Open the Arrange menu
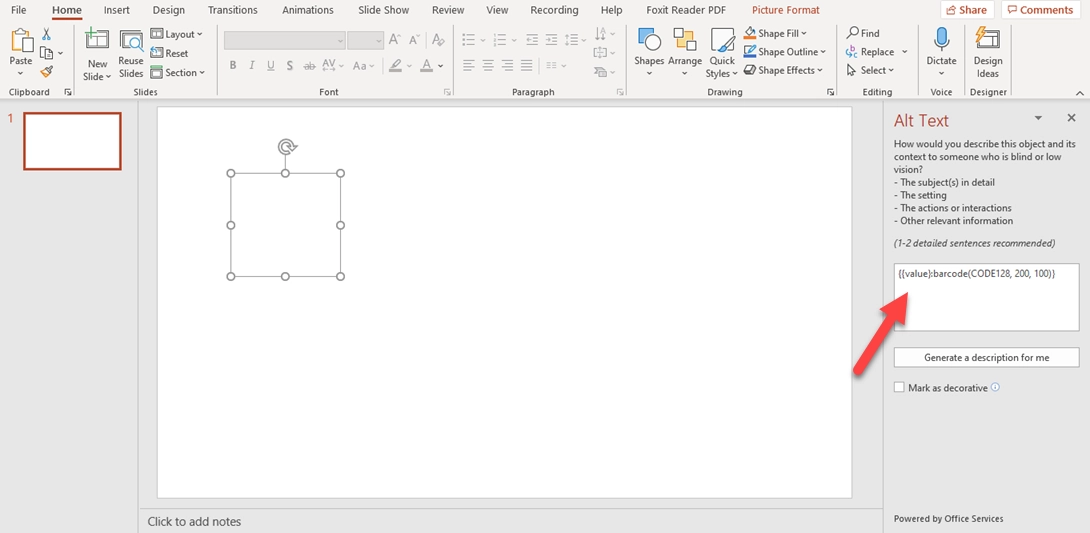1090x533 pixels. [x=685, y=54]
